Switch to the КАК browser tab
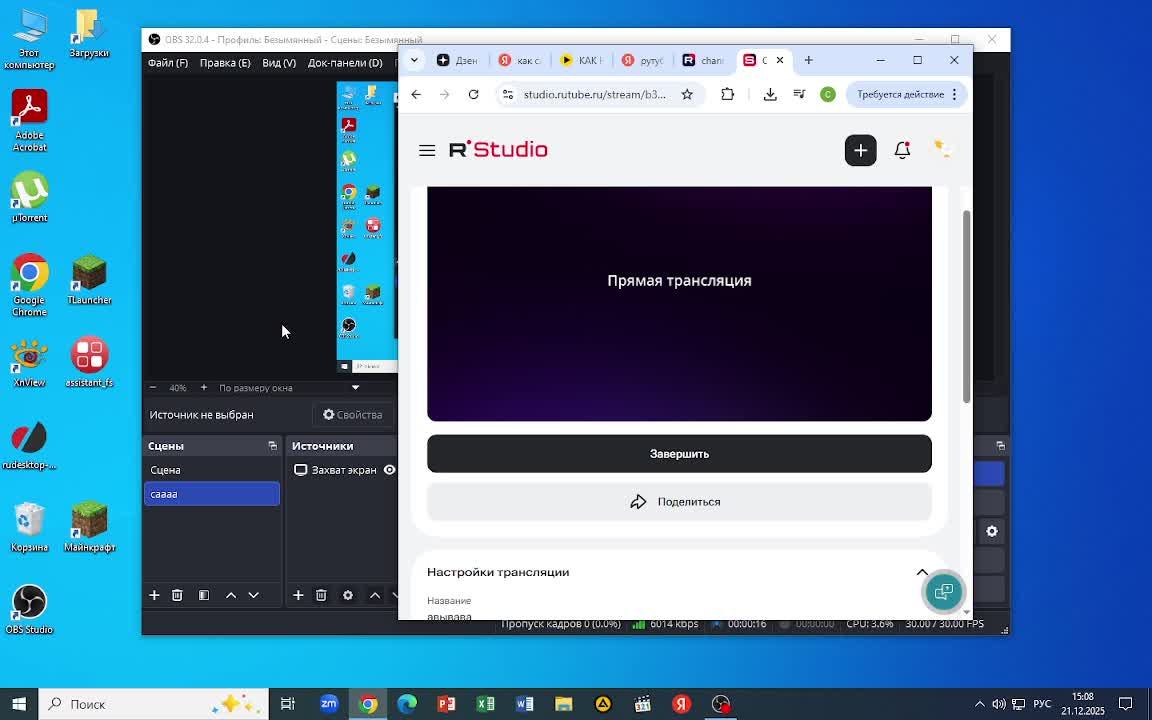This screenshot has height=720, width=1152. pyautogui.click(x=582, y=60)
